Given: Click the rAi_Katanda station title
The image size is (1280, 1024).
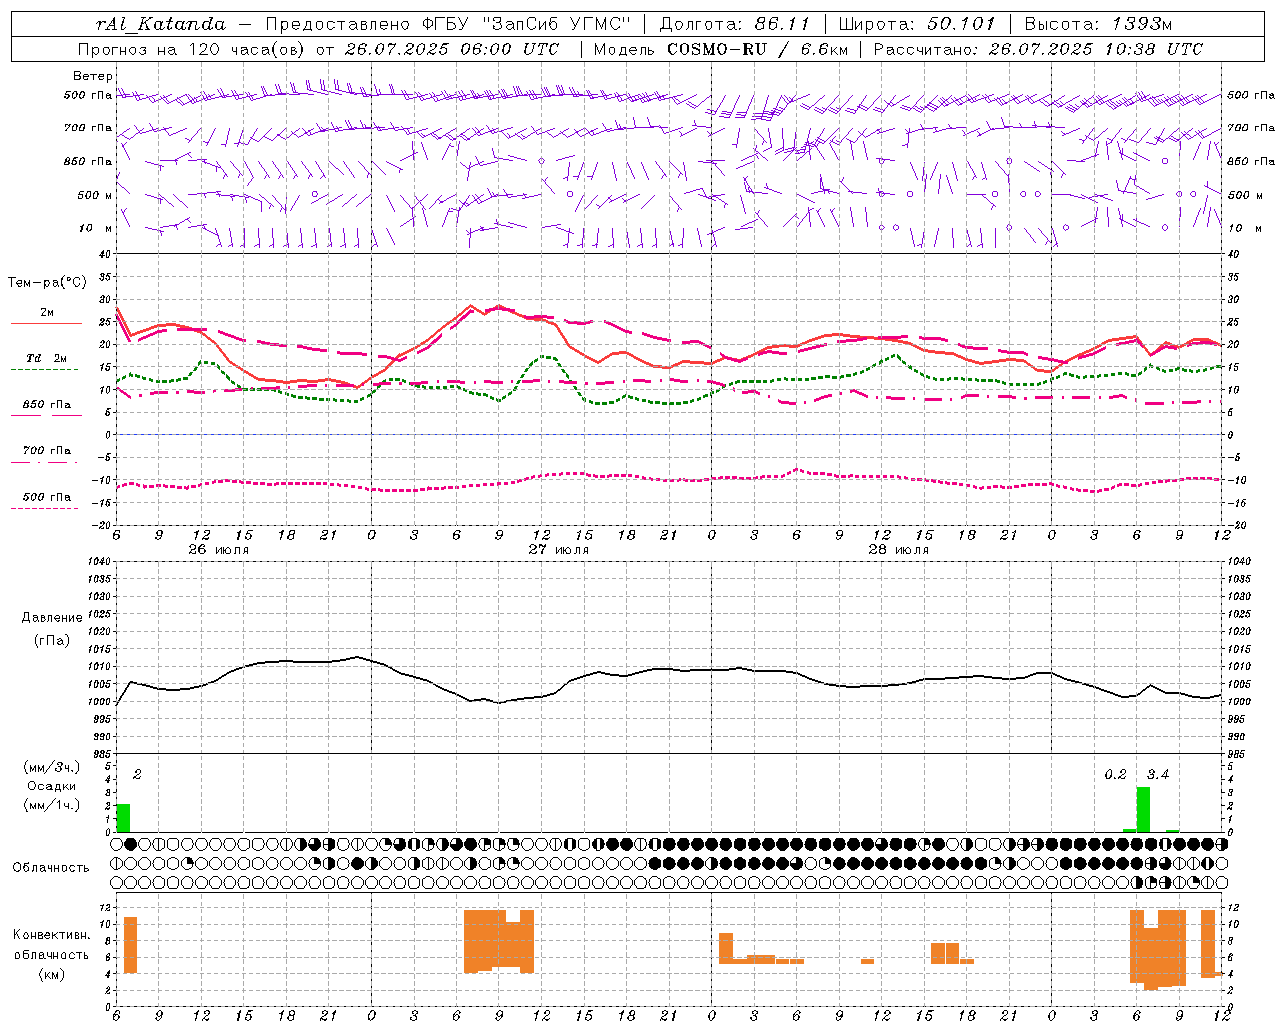Looking at the screenshot, I should [x=161, y=24].
